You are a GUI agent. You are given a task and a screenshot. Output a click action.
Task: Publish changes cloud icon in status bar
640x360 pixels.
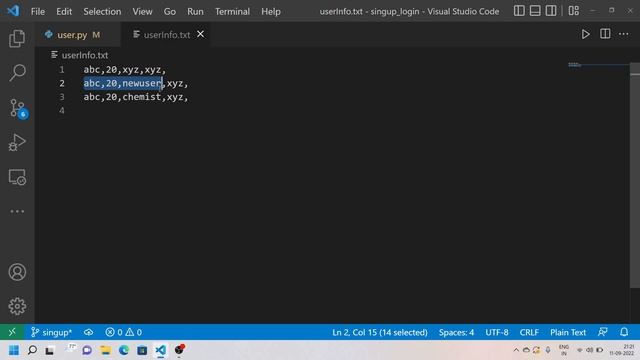click(x=88, y=332)
